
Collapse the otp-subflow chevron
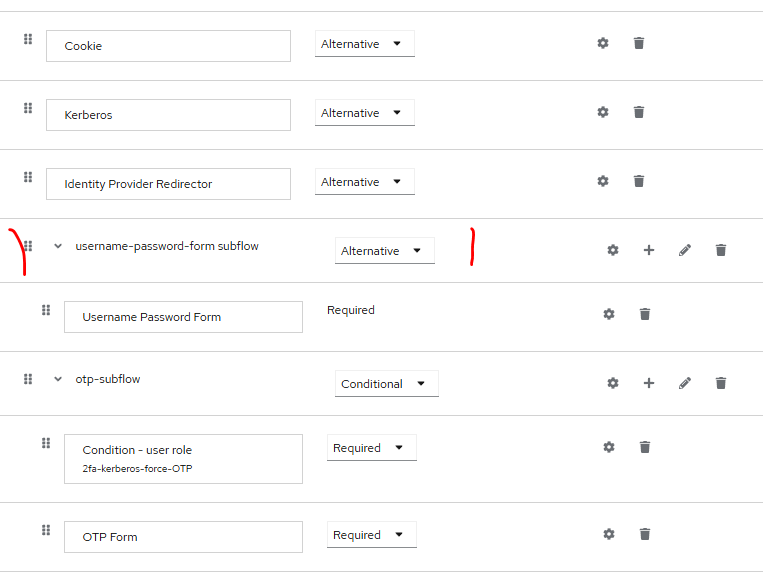click(x=58, y=379)
